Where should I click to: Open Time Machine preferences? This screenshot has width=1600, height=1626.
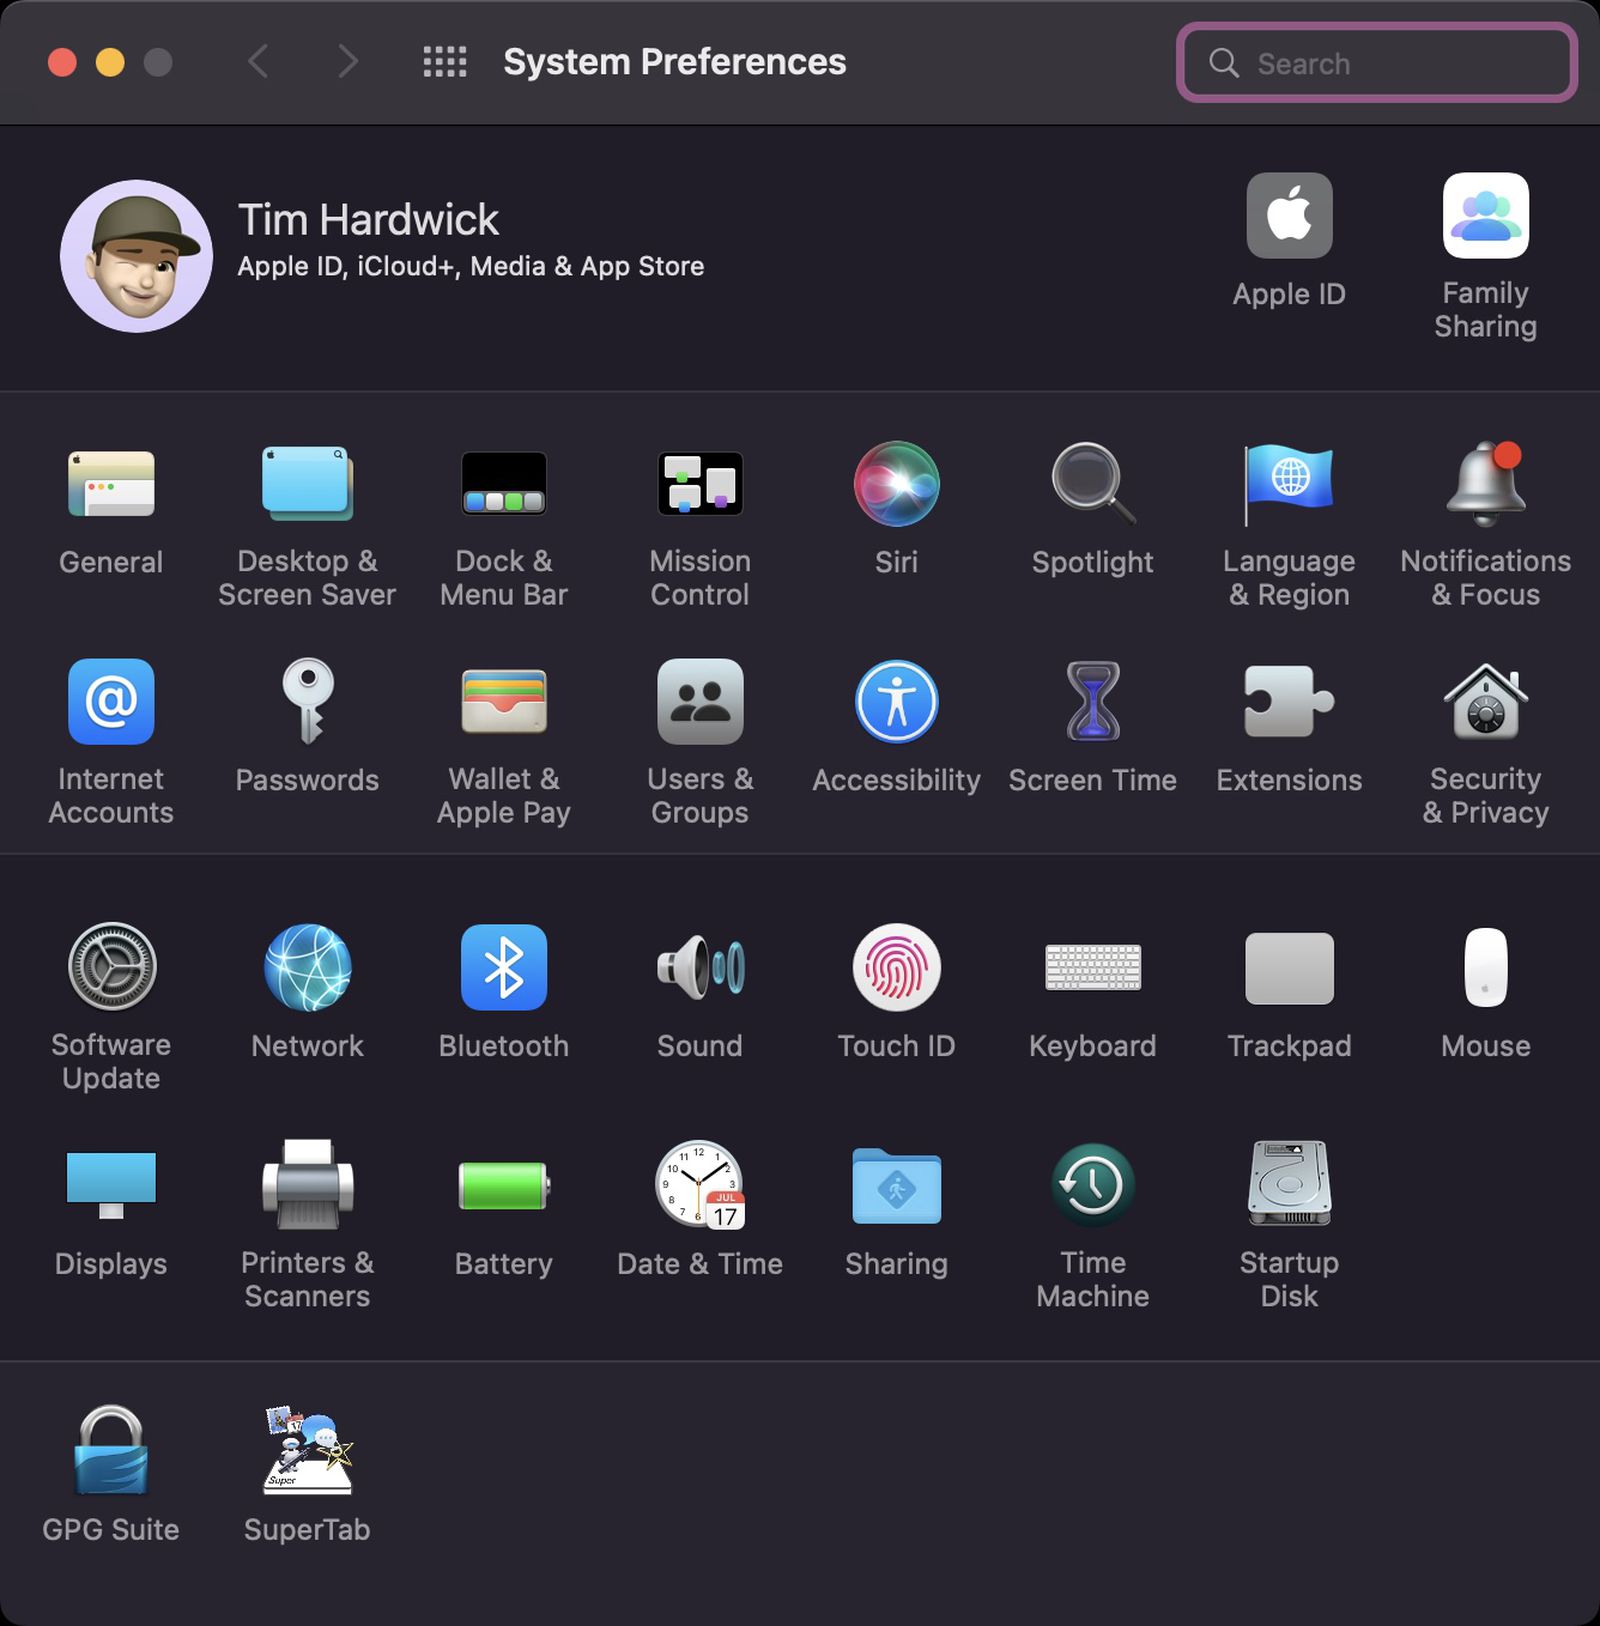pyautogui.click(x=1092, y=1186)
